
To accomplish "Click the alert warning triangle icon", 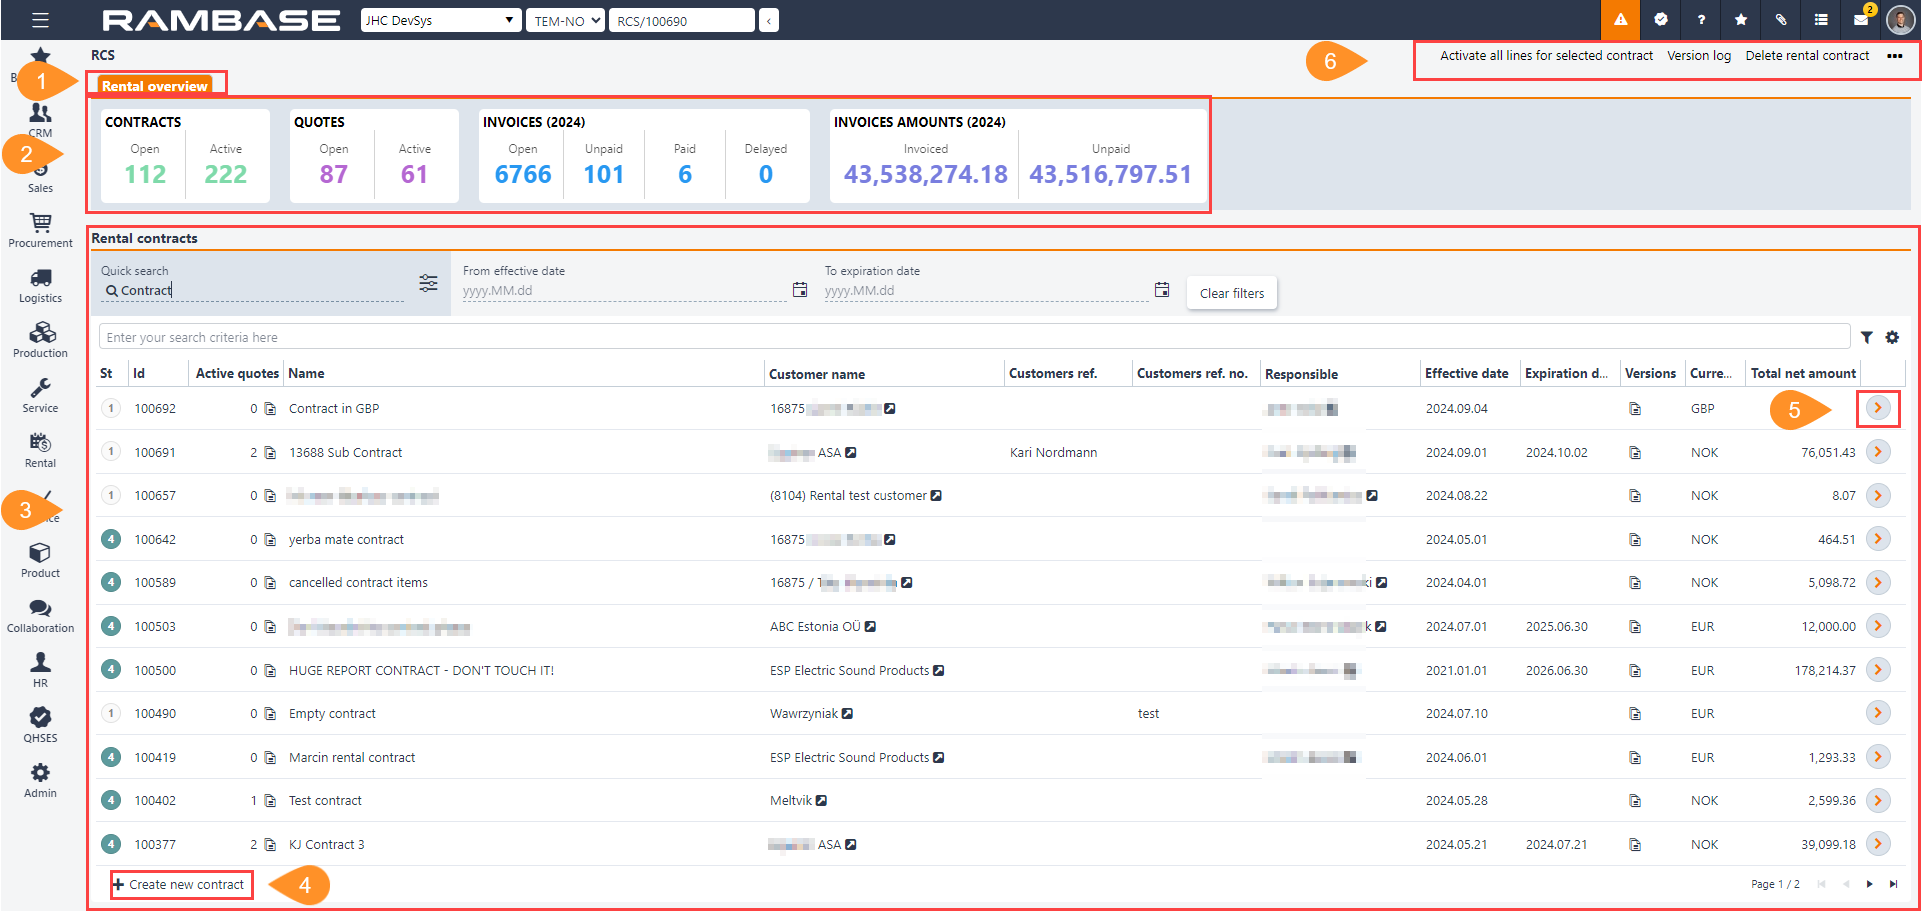I will [x=1620, y=20].
